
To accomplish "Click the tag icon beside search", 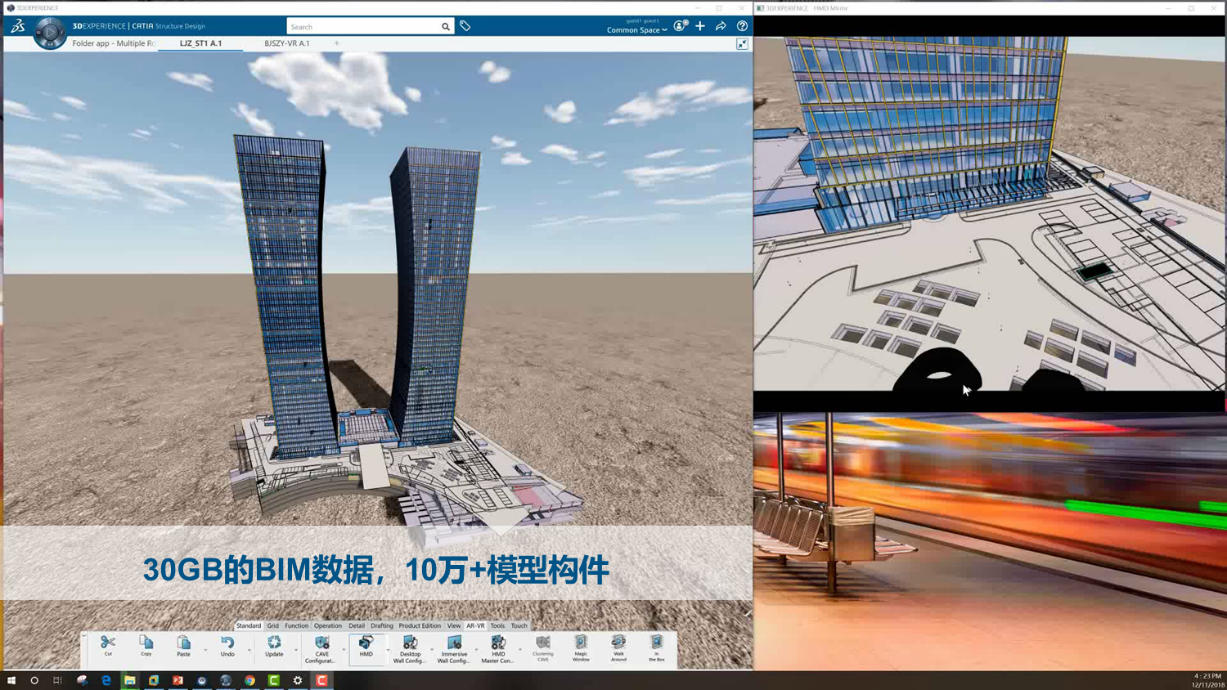I will click(x=465, y=26).
